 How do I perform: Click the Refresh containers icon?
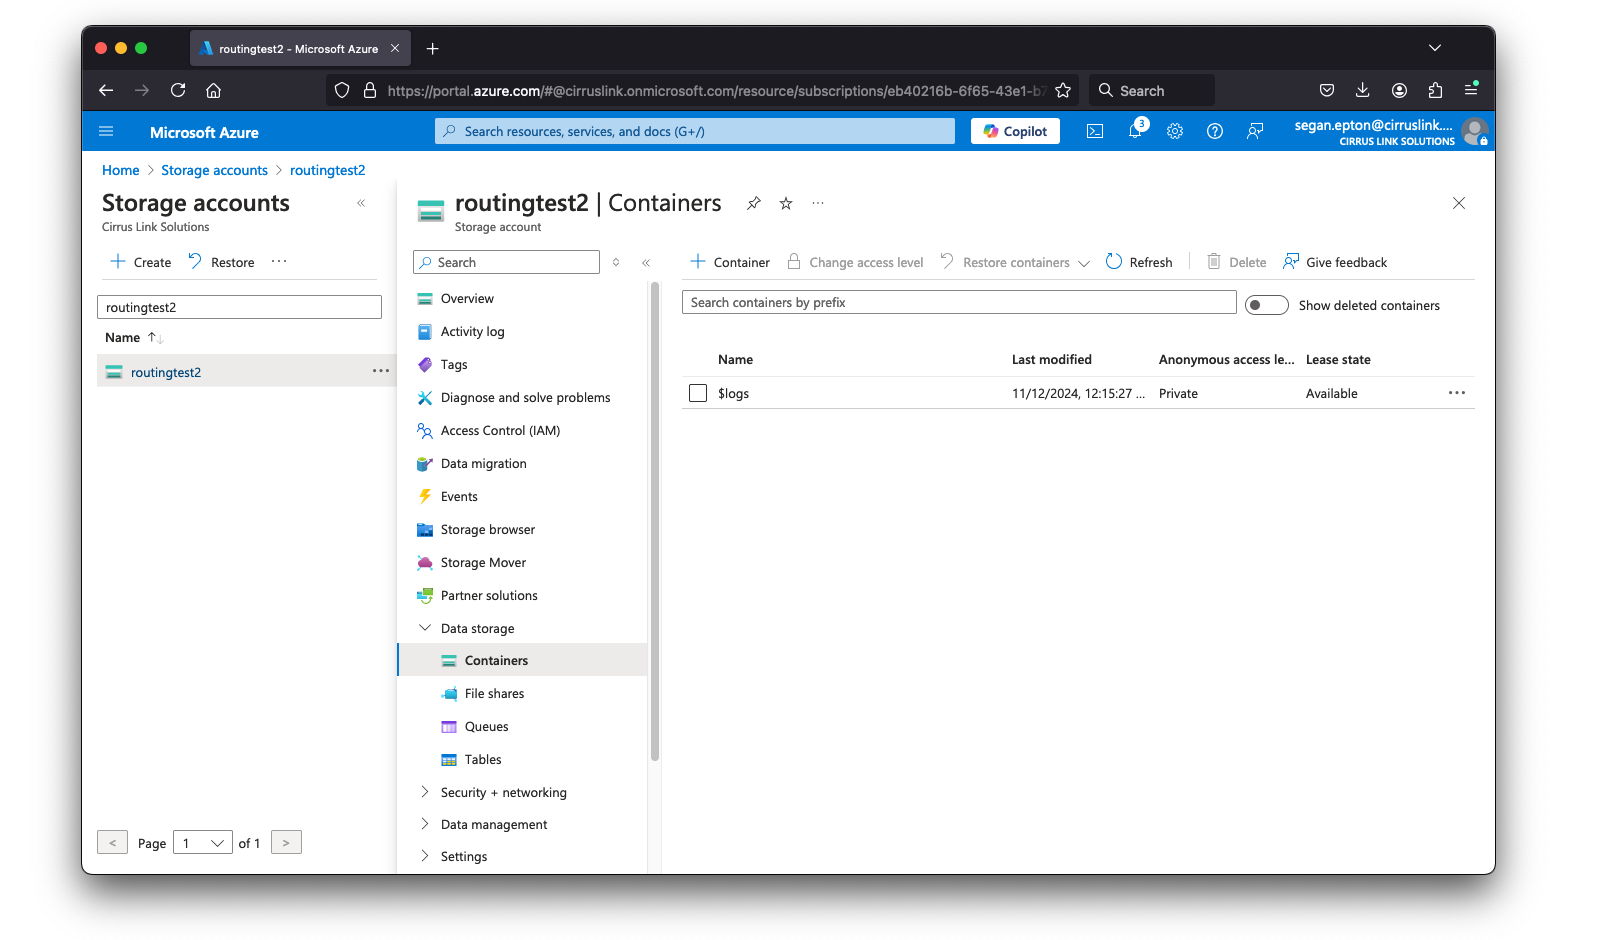1114,262
